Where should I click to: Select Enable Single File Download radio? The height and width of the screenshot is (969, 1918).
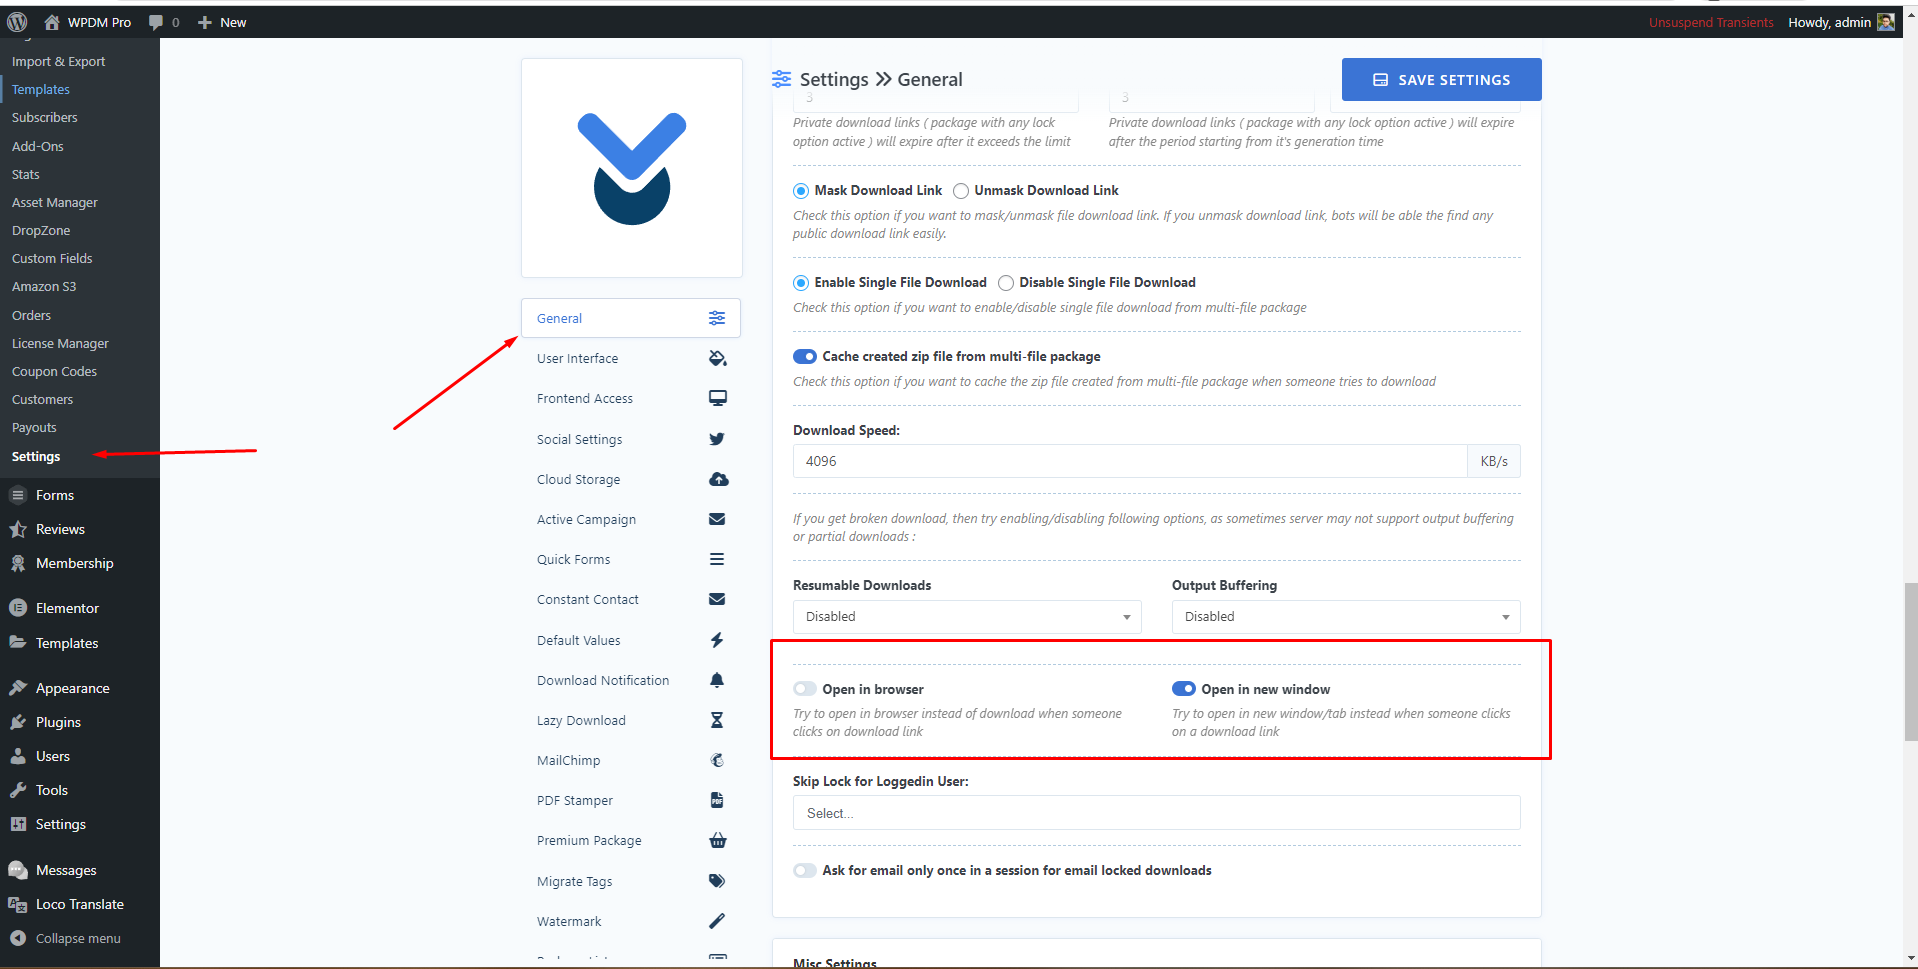[801, 283]
